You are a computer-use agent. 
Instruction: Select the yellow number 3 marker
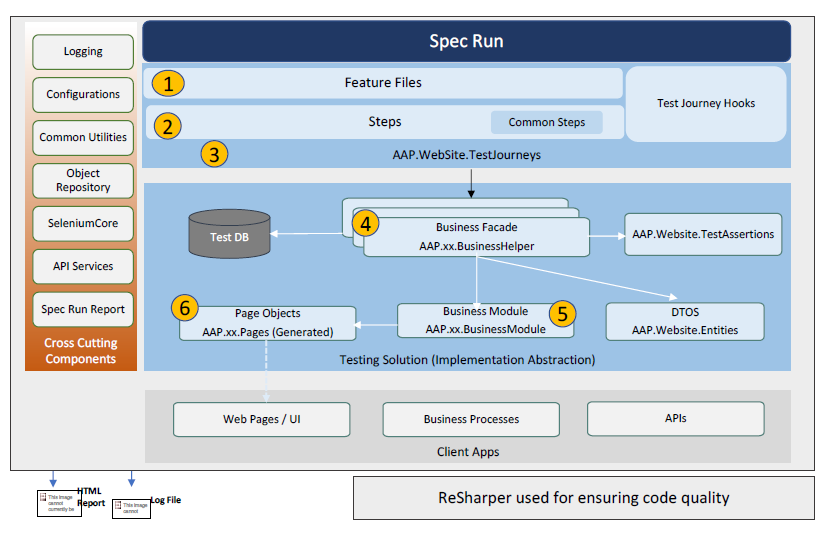click(214, 154)
